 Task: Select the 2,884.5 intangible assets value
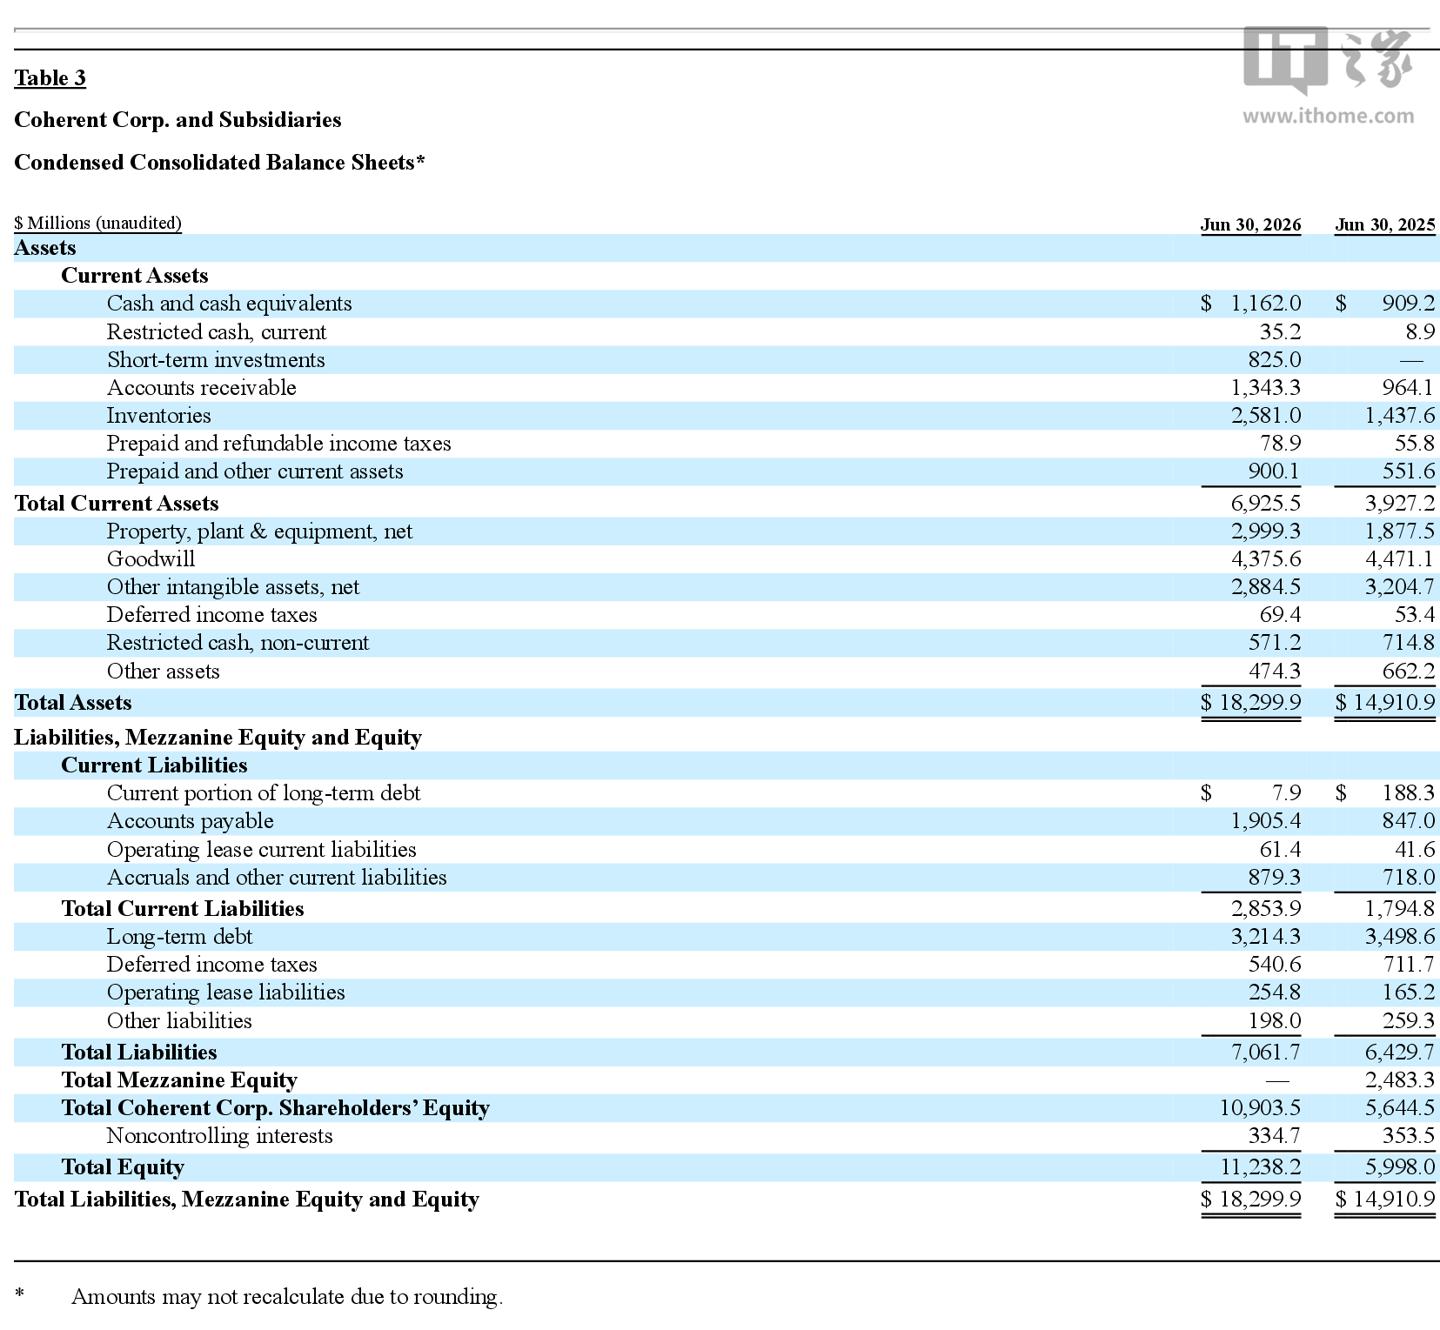pos(1266,588)
